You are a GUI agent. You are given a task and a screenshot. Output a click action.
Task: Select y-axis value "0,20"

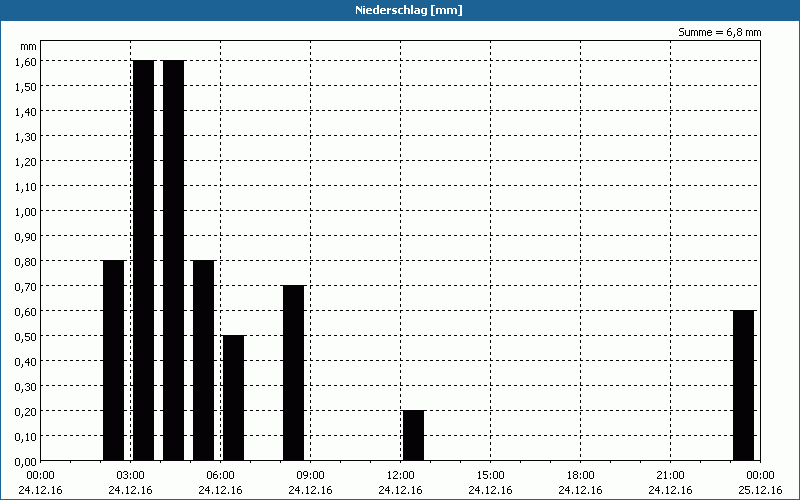coord(26,411)
